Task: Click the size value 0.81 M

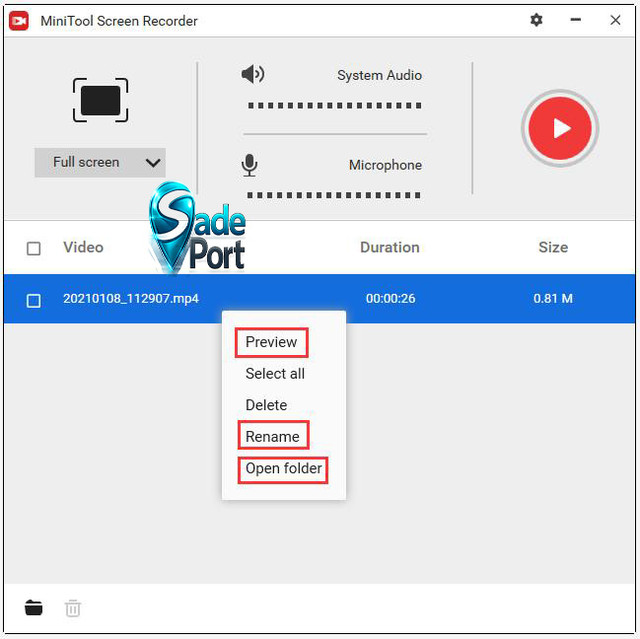Action: [x=553, y=299]
